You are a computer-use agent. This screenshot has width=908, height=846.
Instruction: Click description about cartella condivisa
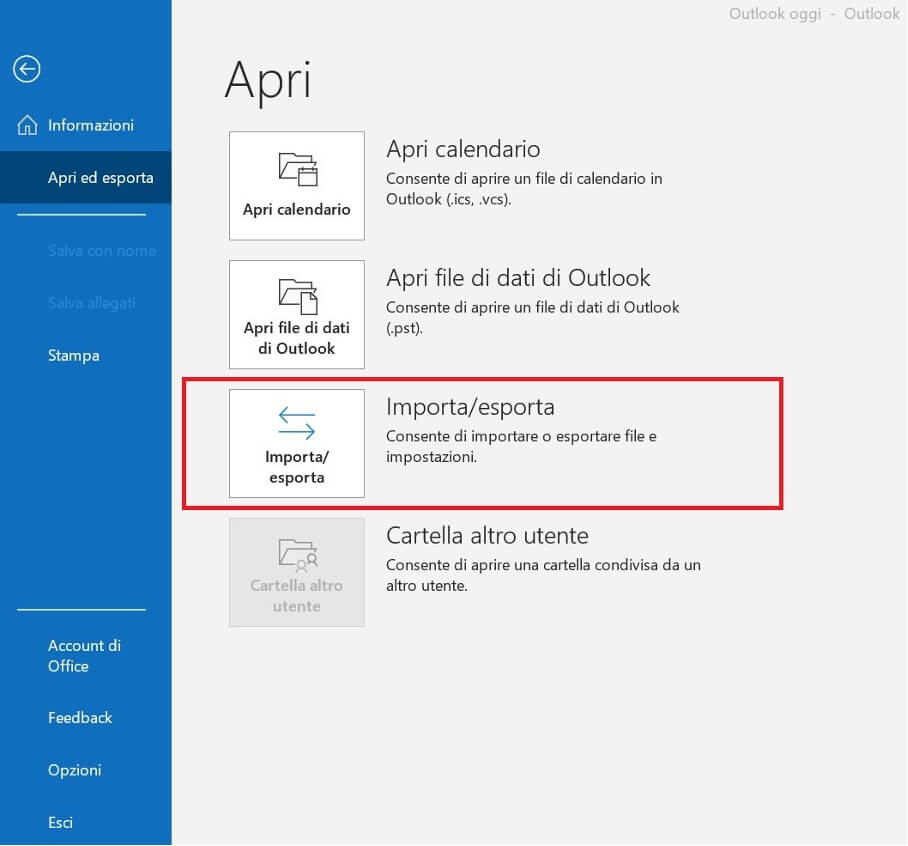[543, 575]
